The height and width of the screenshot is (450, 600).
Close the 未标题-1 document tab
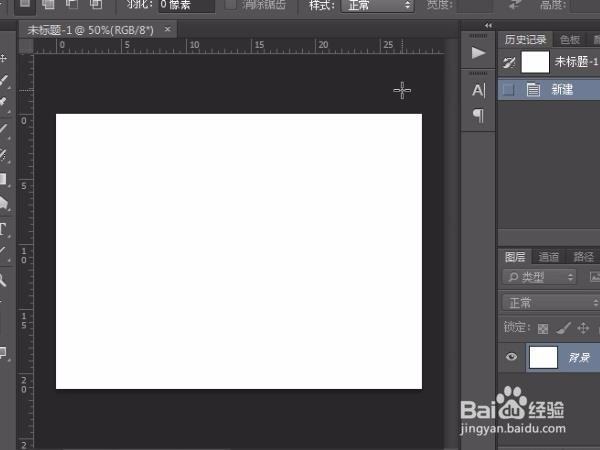[x=167, y=29]
